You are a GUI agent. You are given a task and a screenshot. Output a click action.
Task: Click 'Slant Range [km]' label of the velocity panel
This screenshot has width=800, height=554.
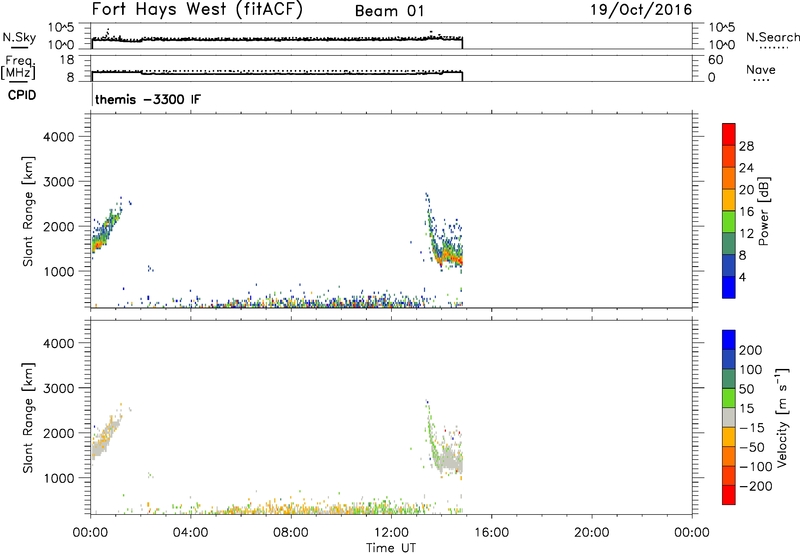tap(28, 418)
